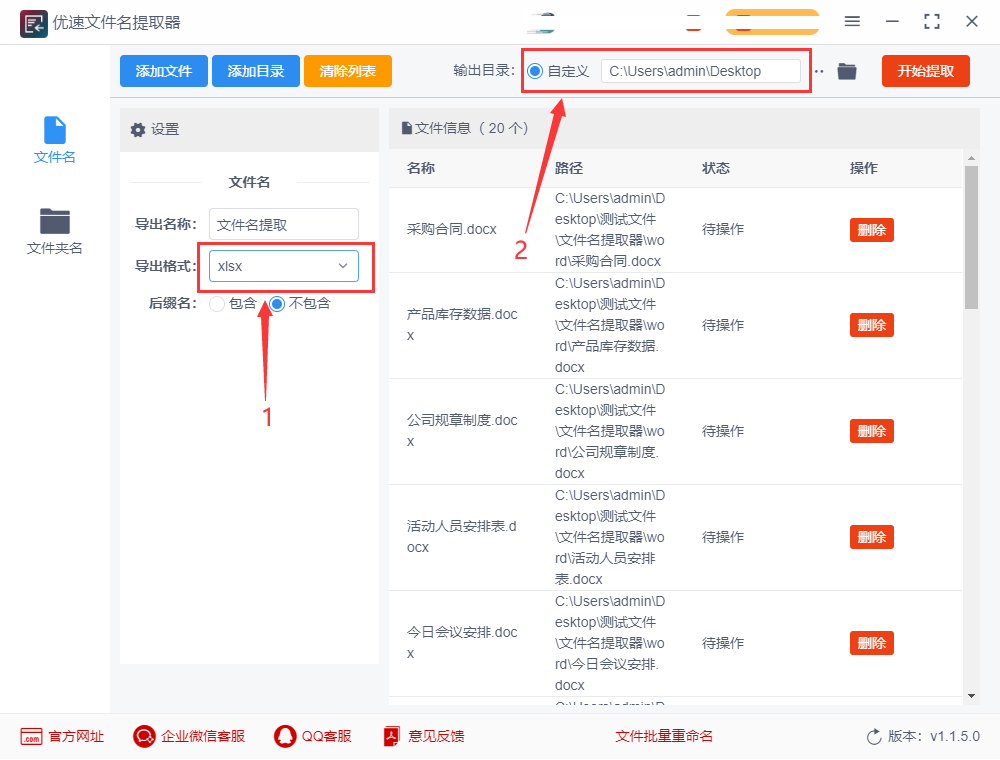Select file name 活动人员安排表.docx
Viewport: 1000px width, 760px height.
click(462, 536)
